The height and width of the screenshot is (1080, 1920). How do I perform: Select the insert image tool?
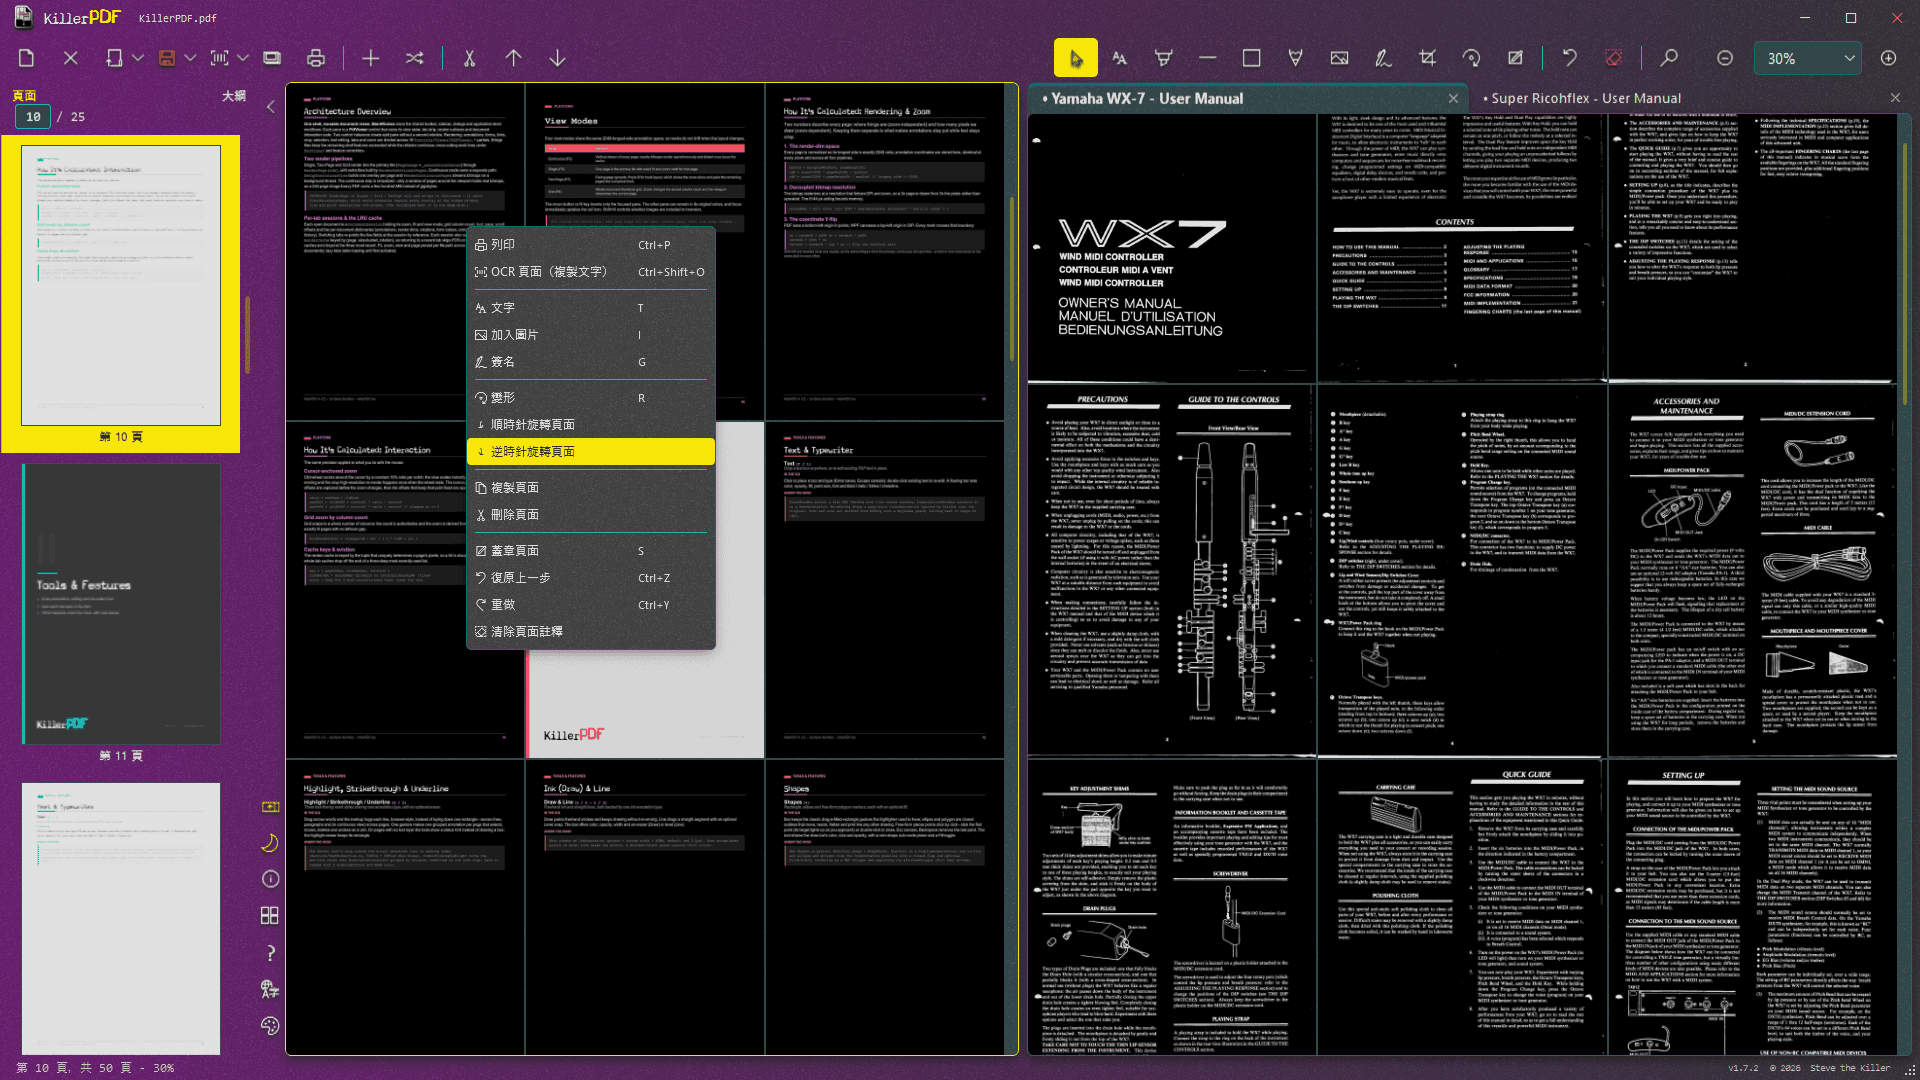pyautogui.click(x=1339, y=58)
